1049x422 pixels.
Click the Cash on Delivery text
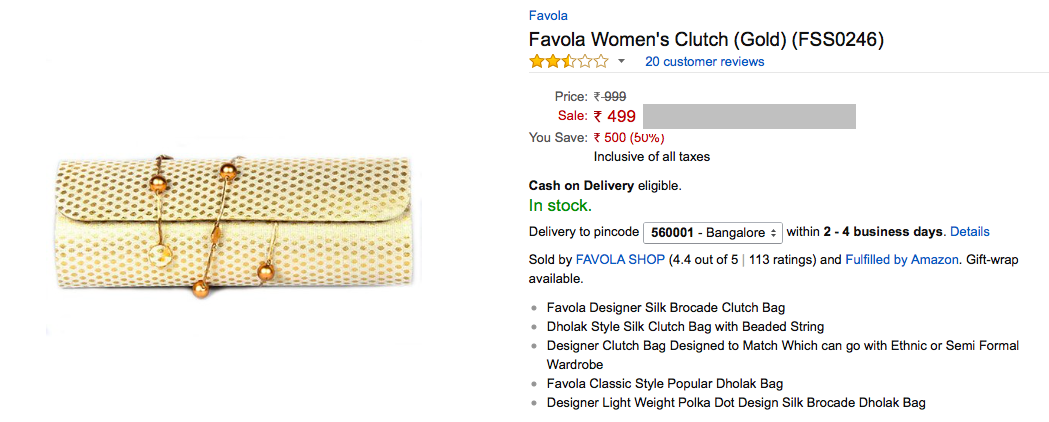click(x=581, y=185)
